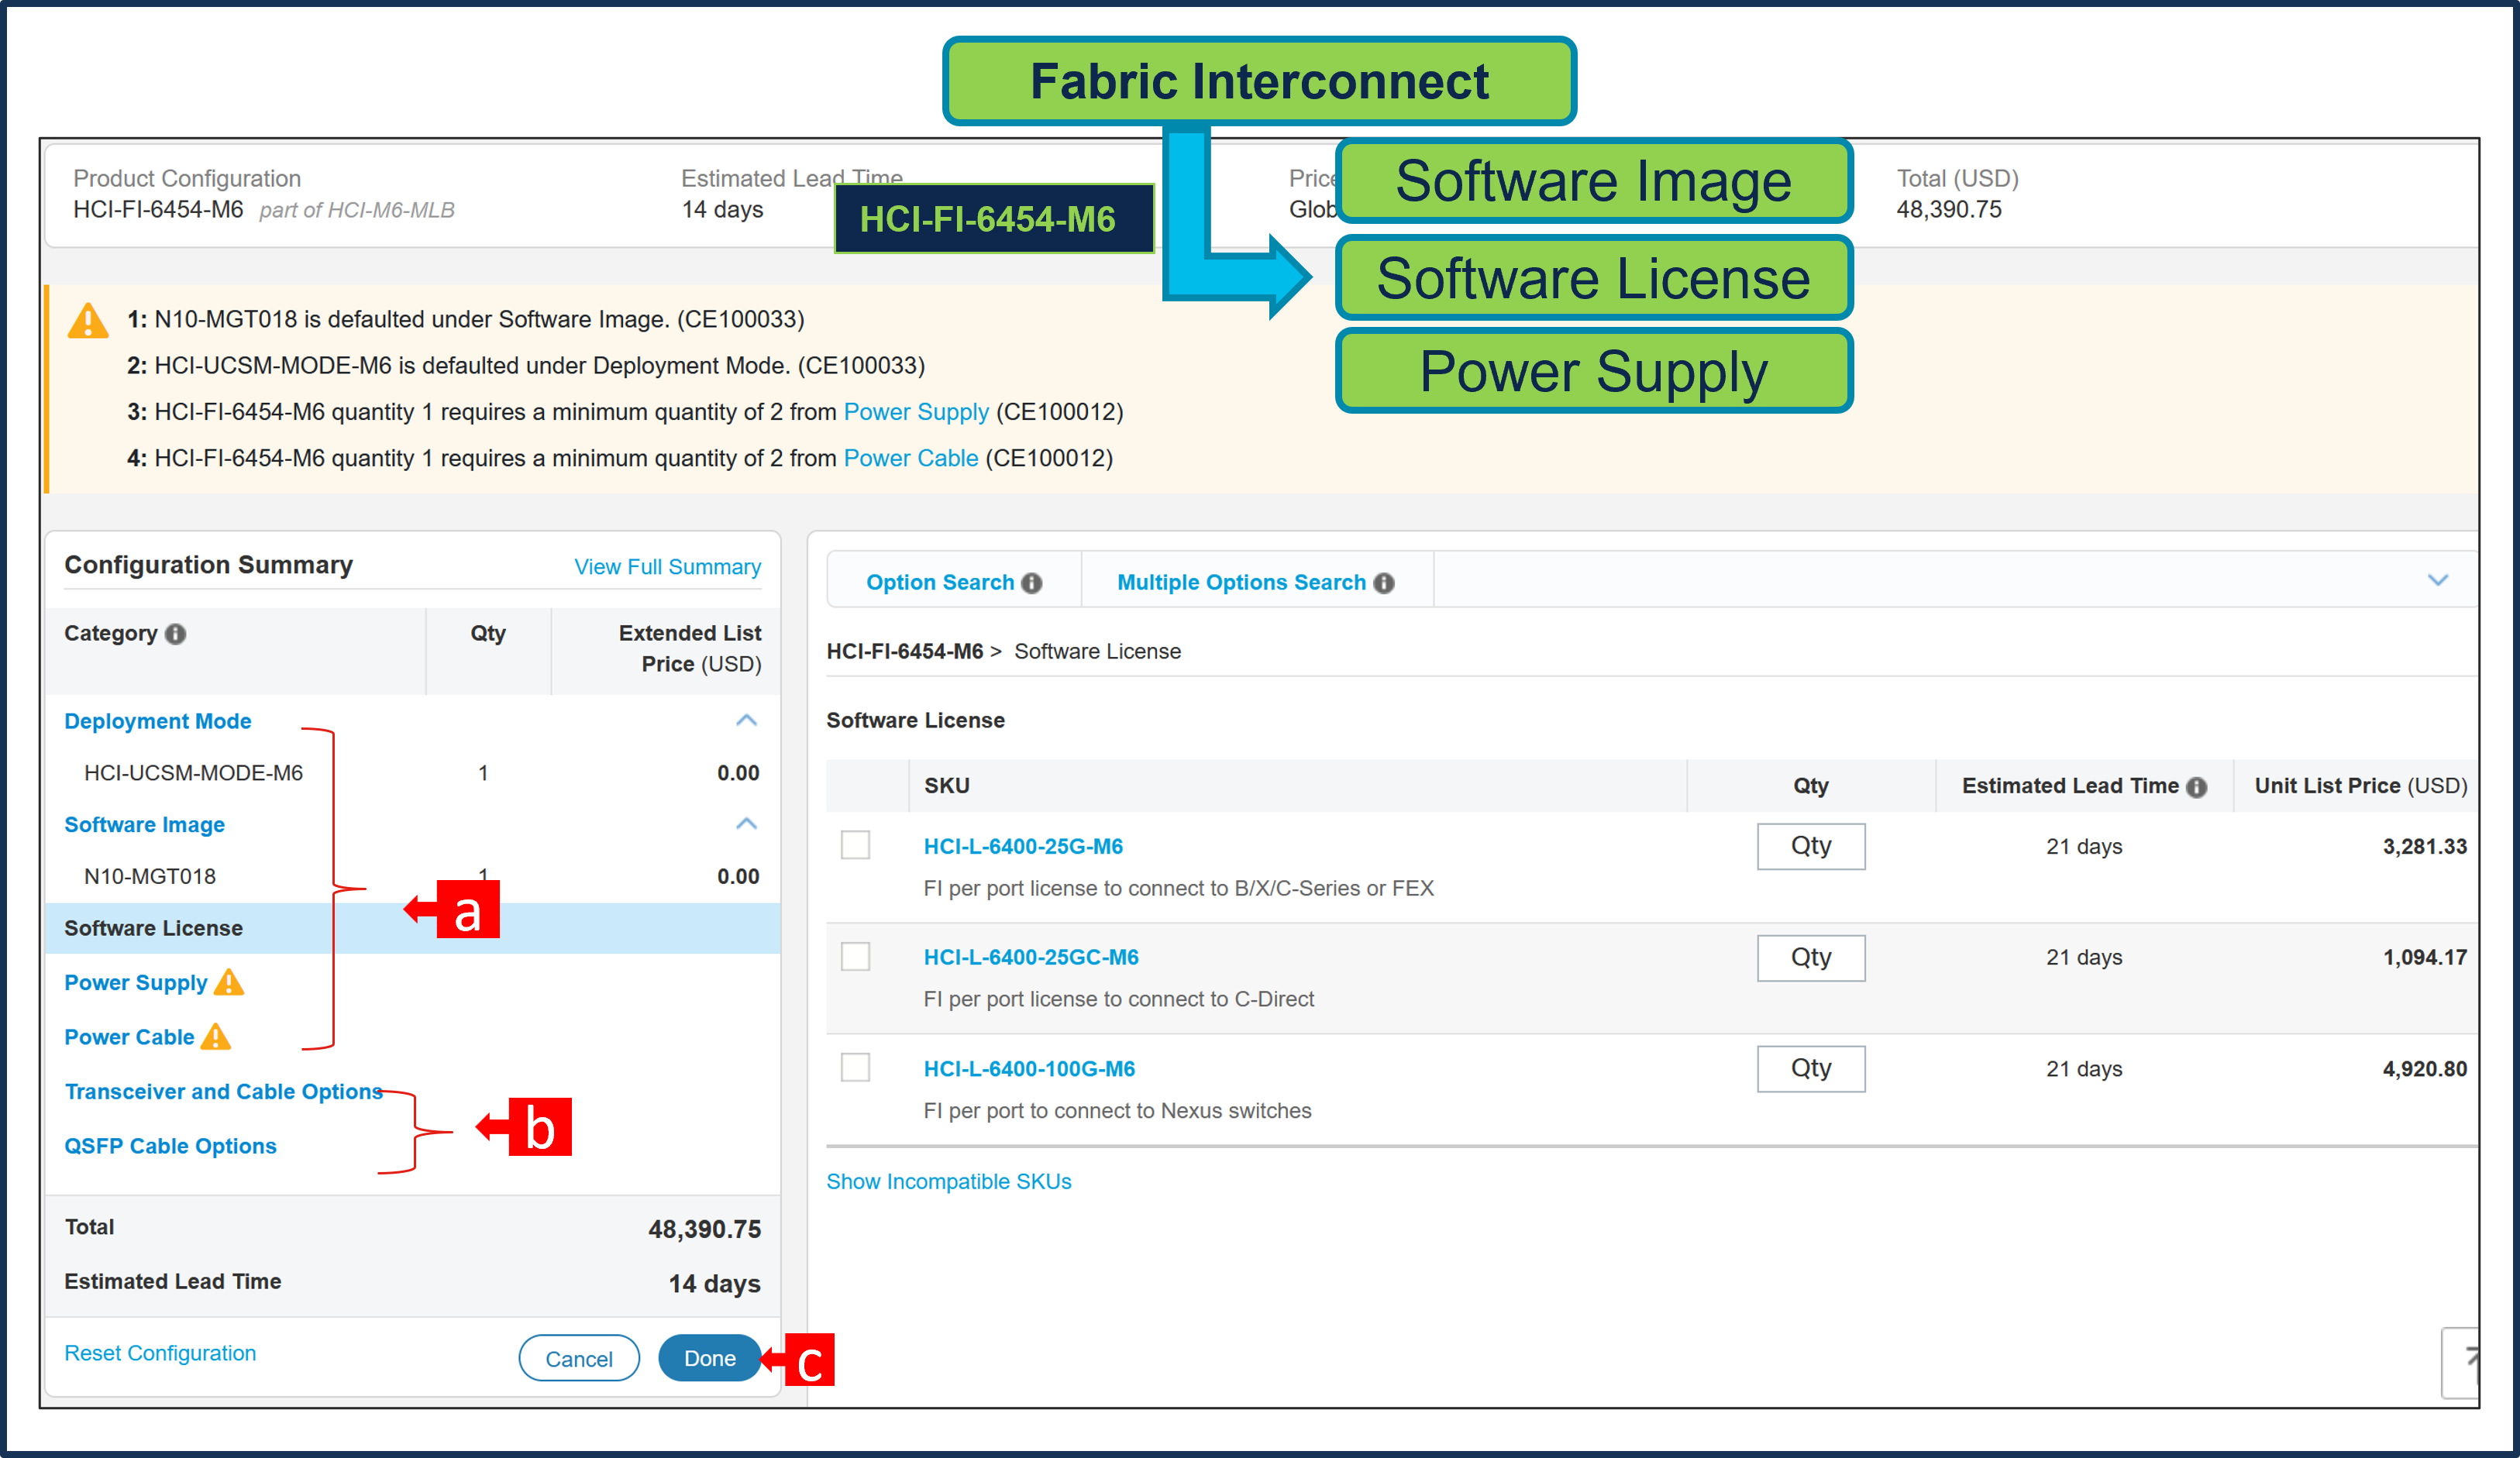Viewport: 2520px width, 1458px height.
Task: Click the Done button
Action: coord(710,1358)
